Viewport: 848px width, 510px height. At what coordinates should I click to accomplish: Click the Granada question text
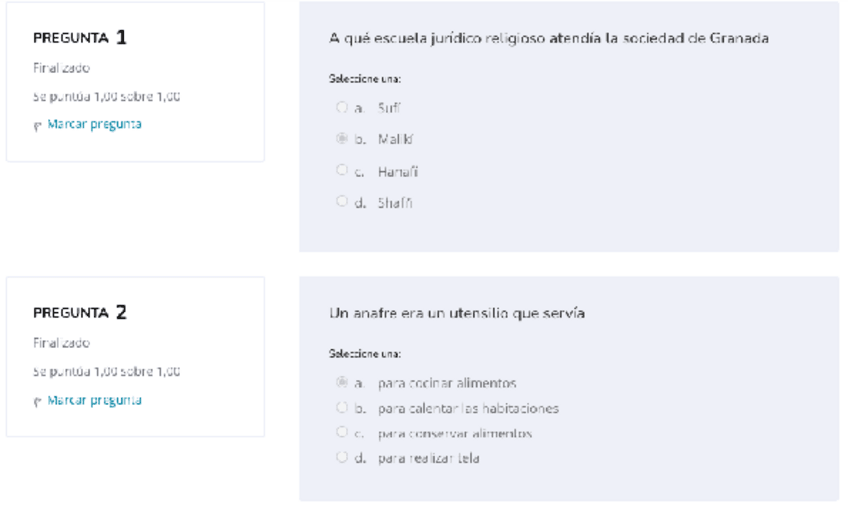tap(548, 39)
